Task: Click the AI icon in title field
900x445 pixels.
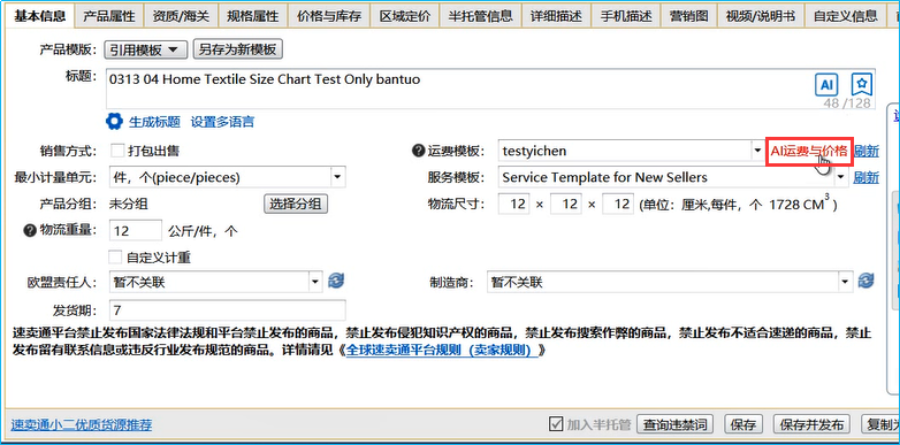Action: tap(827, 85)
